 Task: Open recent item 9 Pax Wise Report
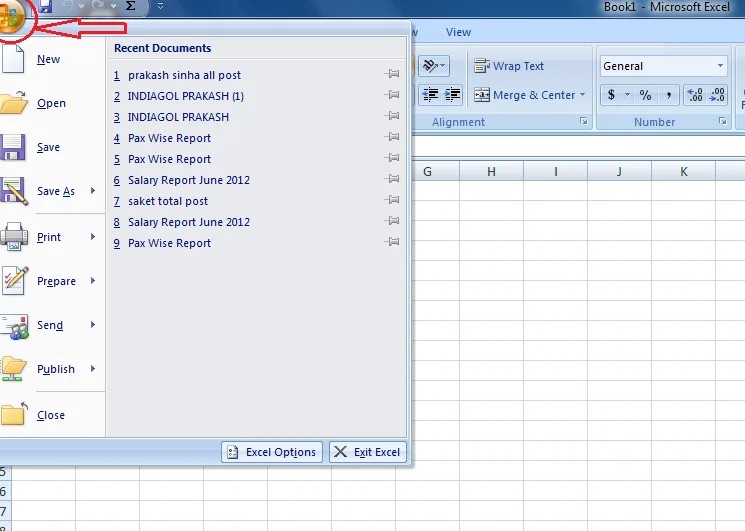click(169, 243)
